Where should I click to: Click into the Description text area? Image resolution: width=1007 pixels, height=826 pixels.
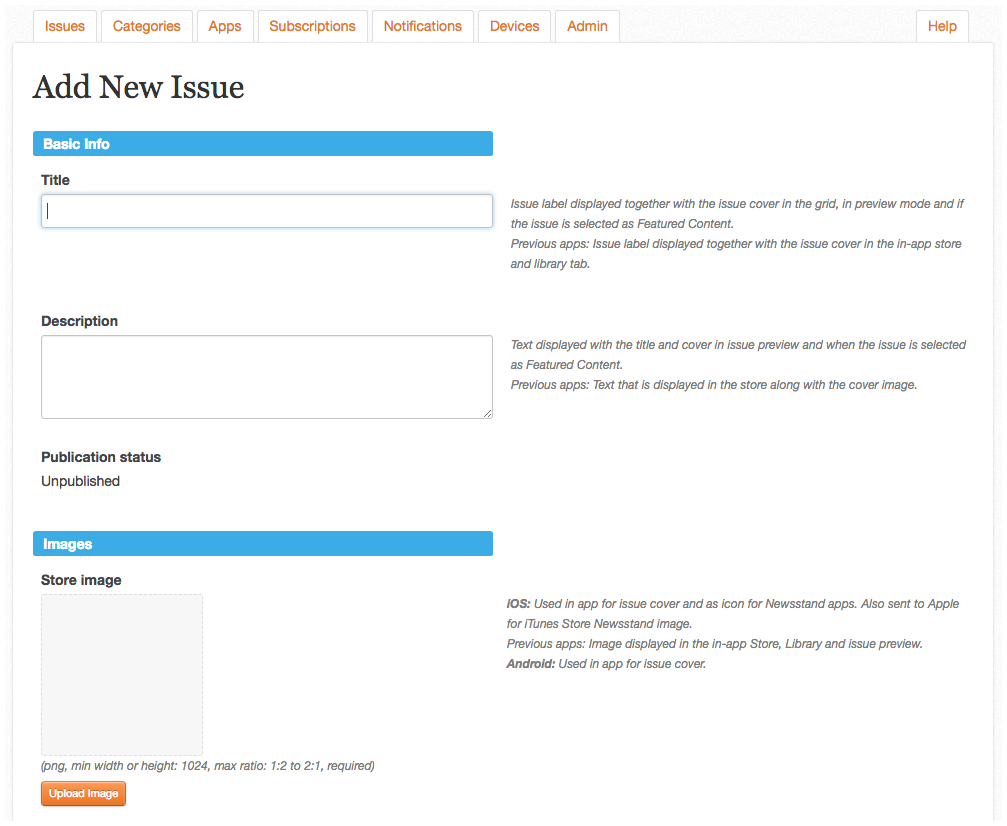coord(267,376)
